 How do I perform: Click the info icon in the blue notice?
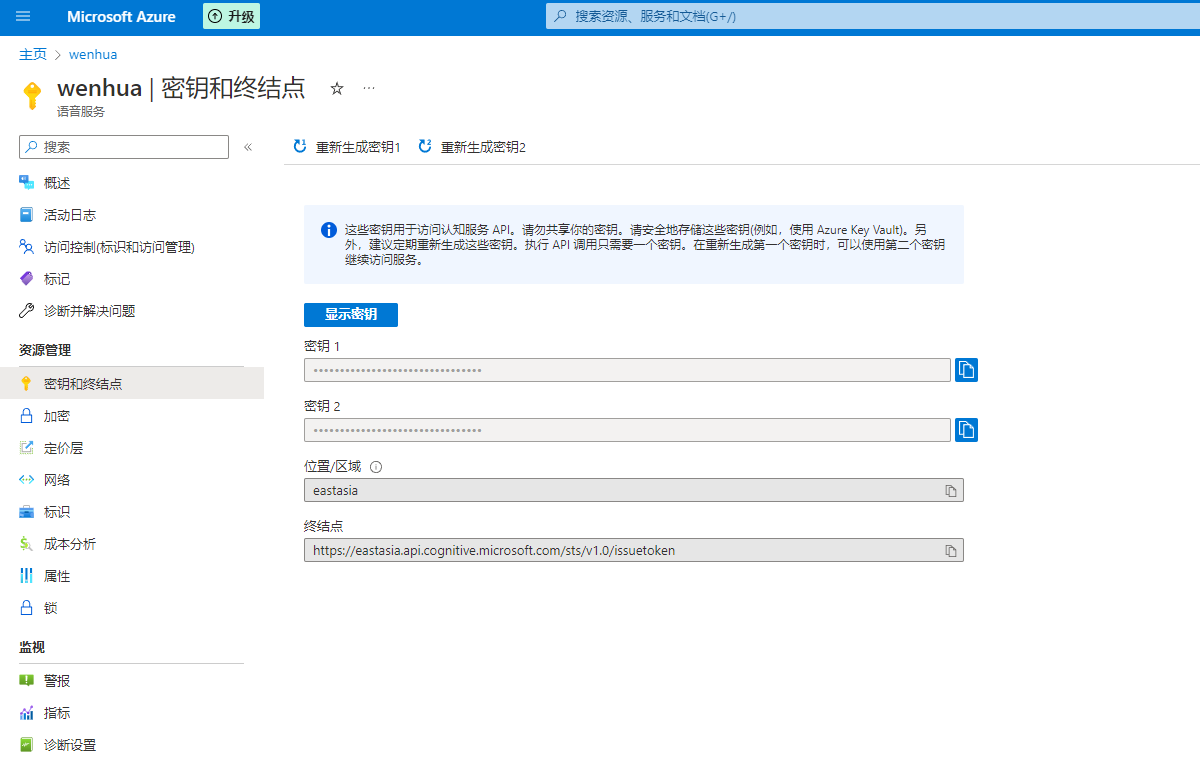point(329,230)
